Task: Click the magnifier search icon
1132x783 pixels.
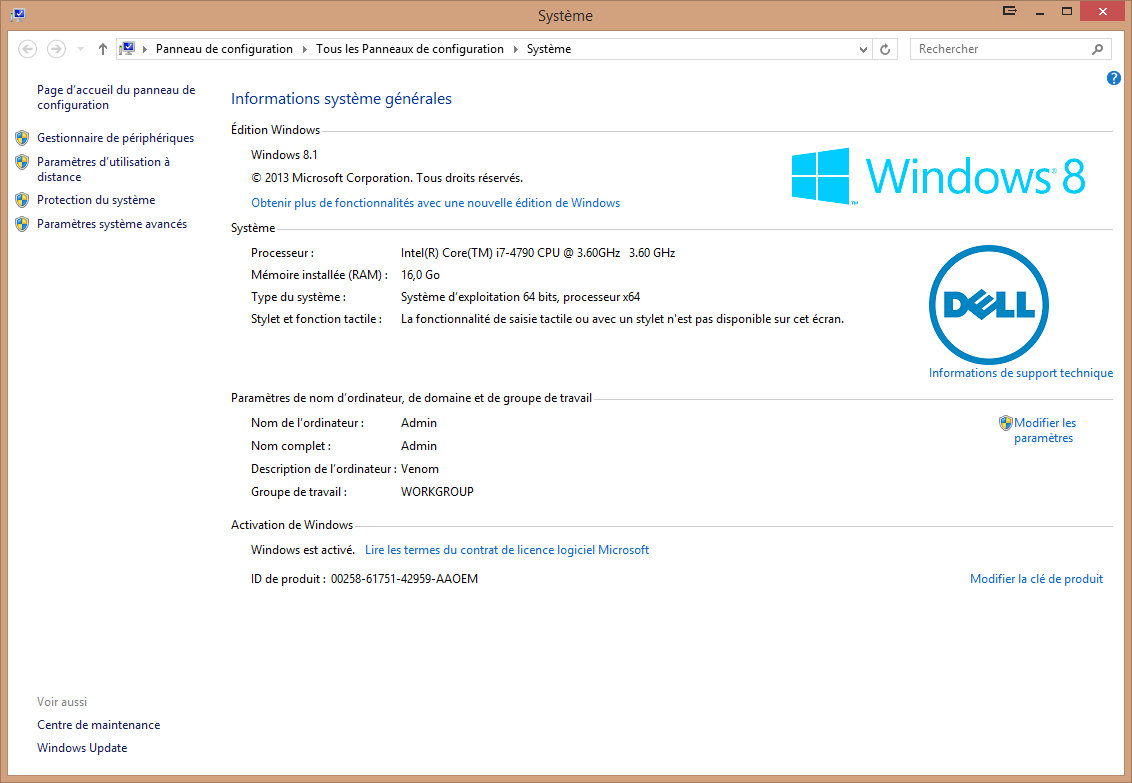Action: tap(1097, 49)
